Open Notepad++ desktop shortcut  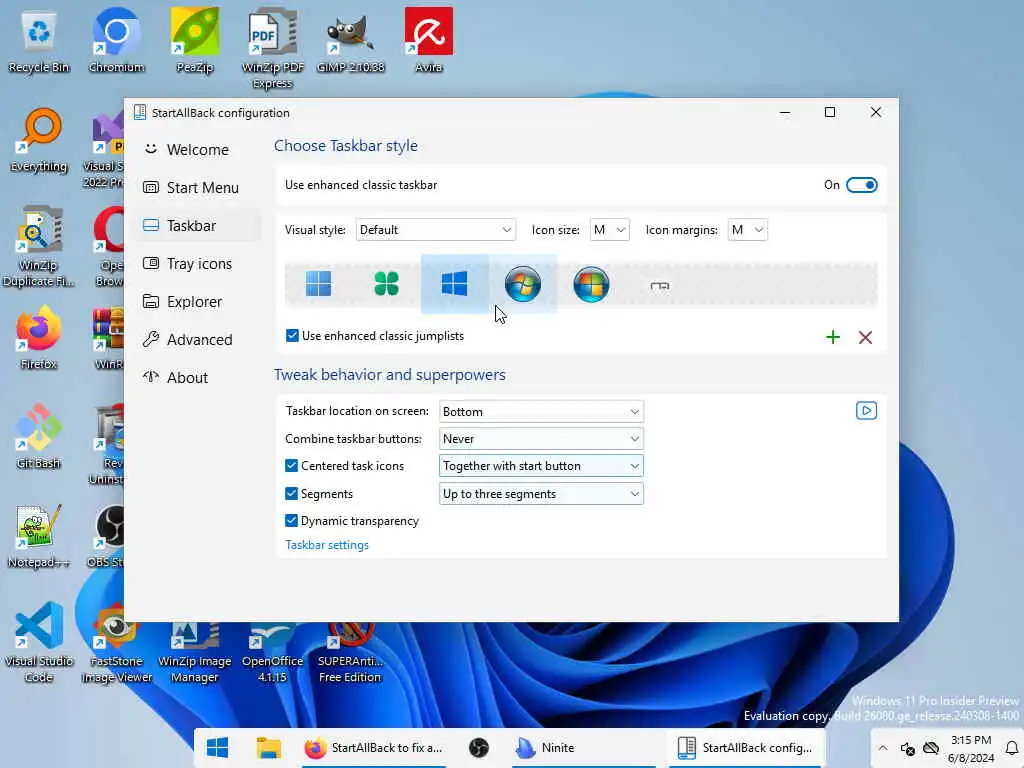(x=39, y=536)
